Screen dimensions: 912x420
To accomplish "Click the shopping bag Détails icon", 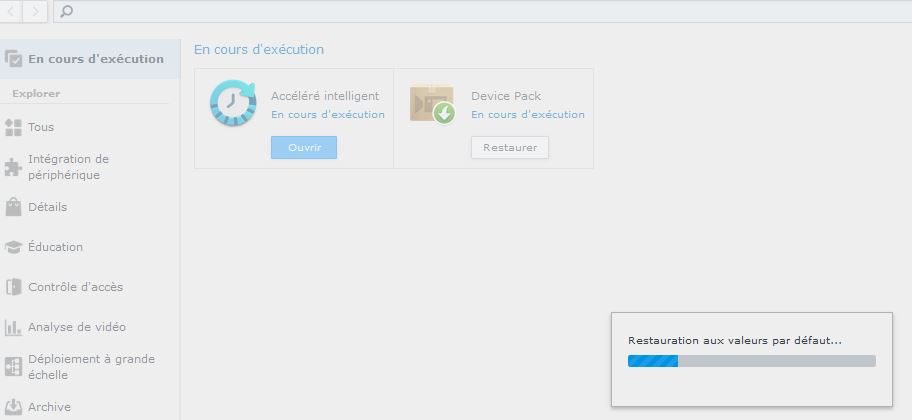I will [x=13, y=207].
